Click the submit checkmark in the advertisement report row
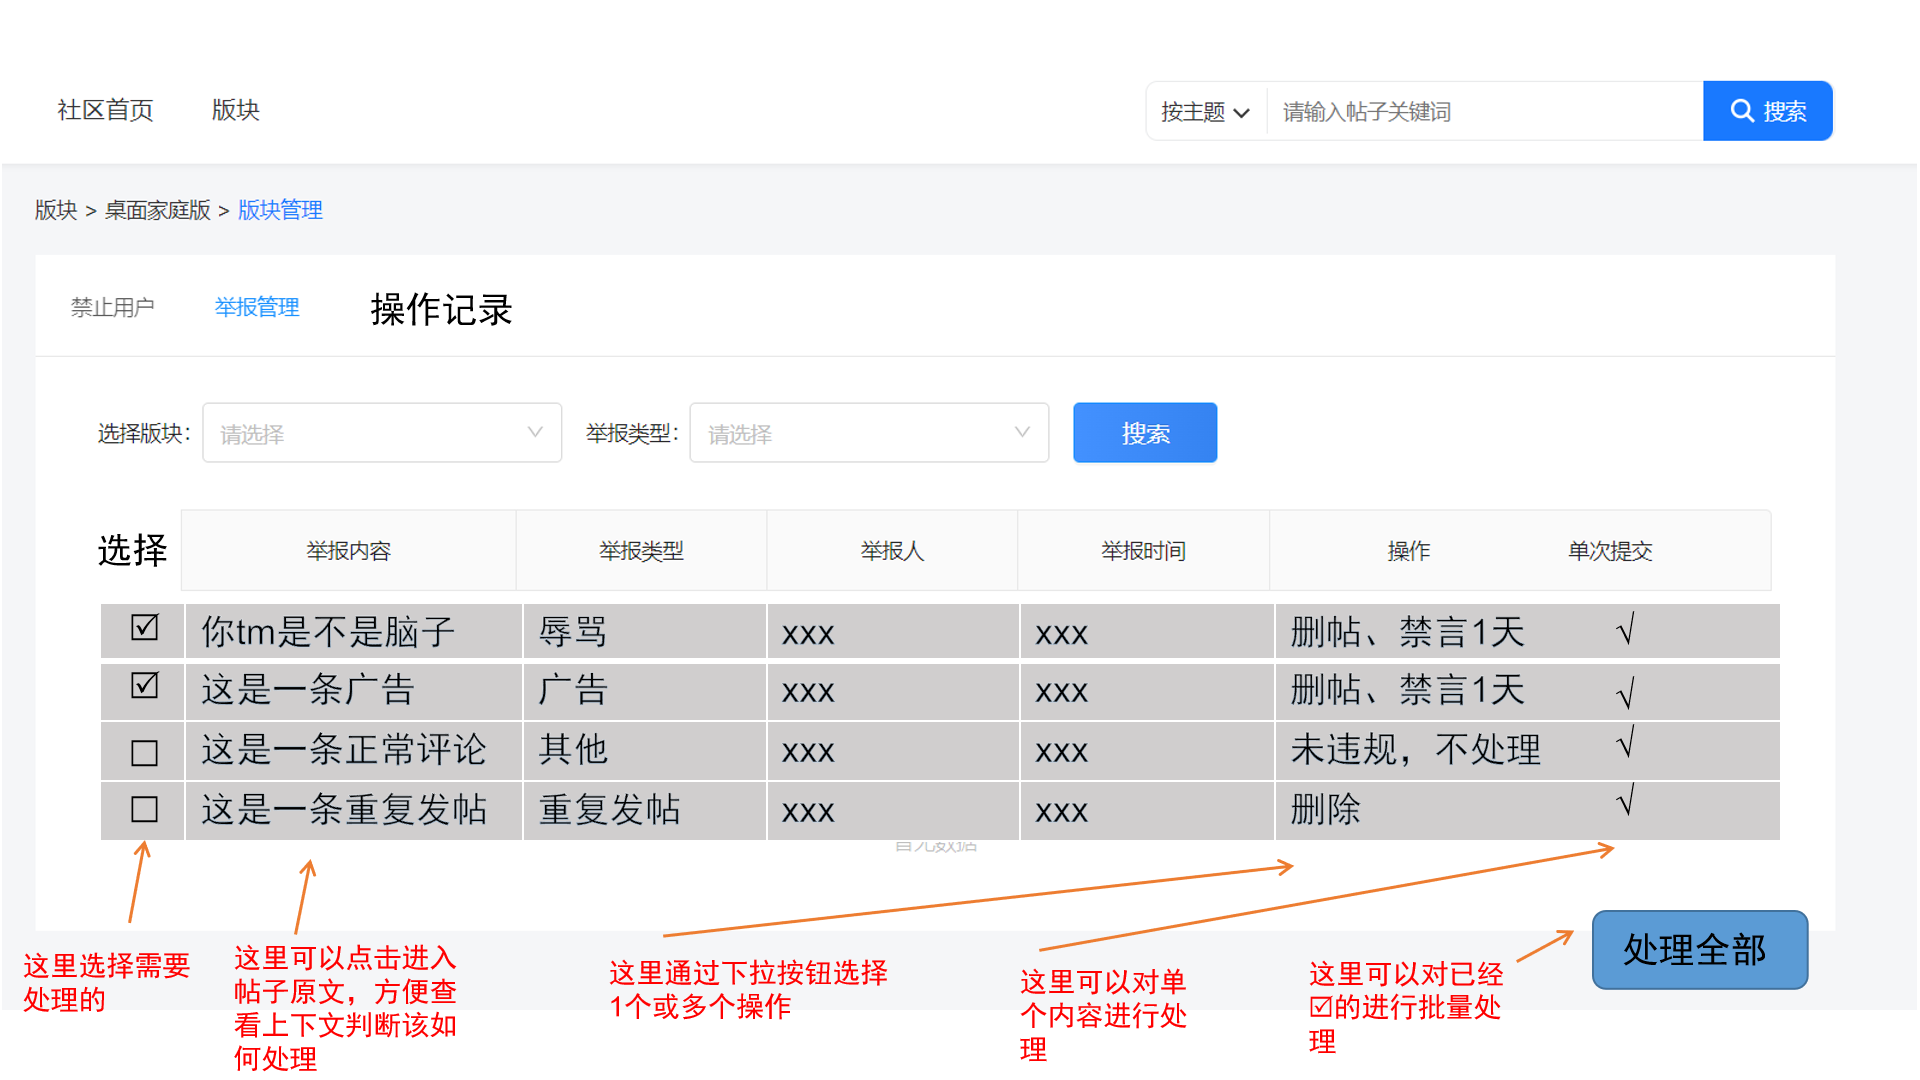 1626,692
